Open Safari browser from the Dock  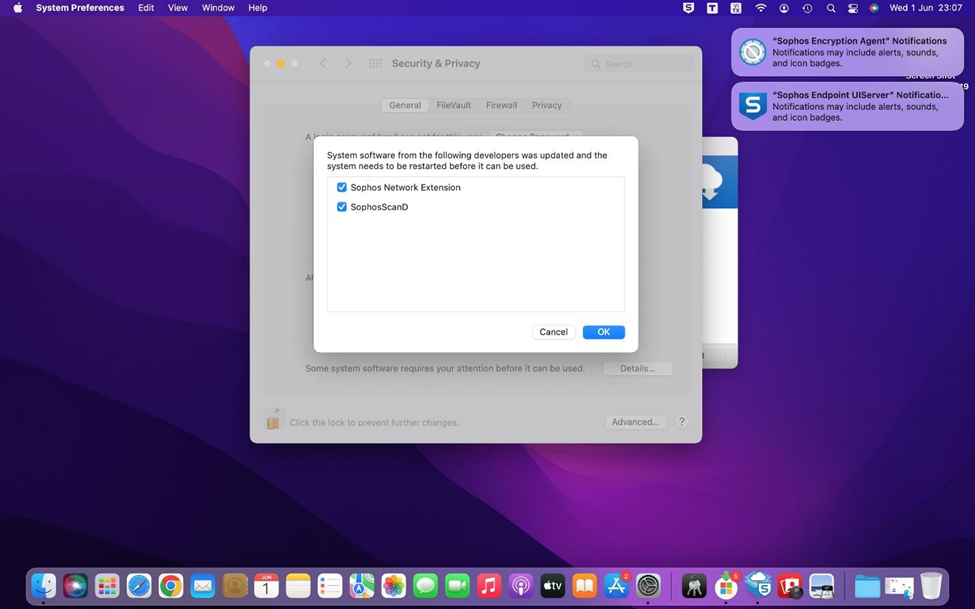tap(139, 586)
